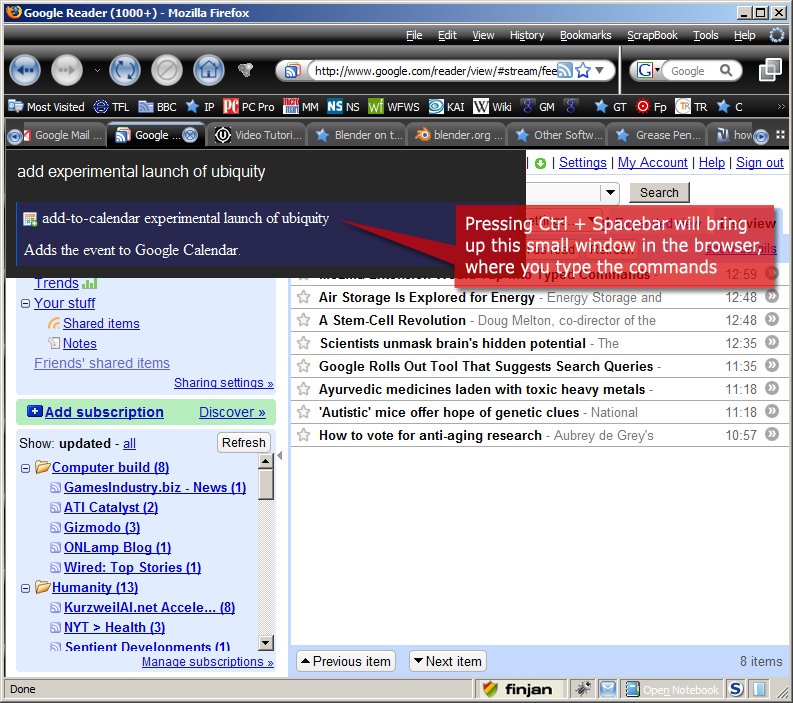Collapse the sidebar with the arrow handle
The height and width of the screenshot is (703, 793).
click(x=280, y=456)
